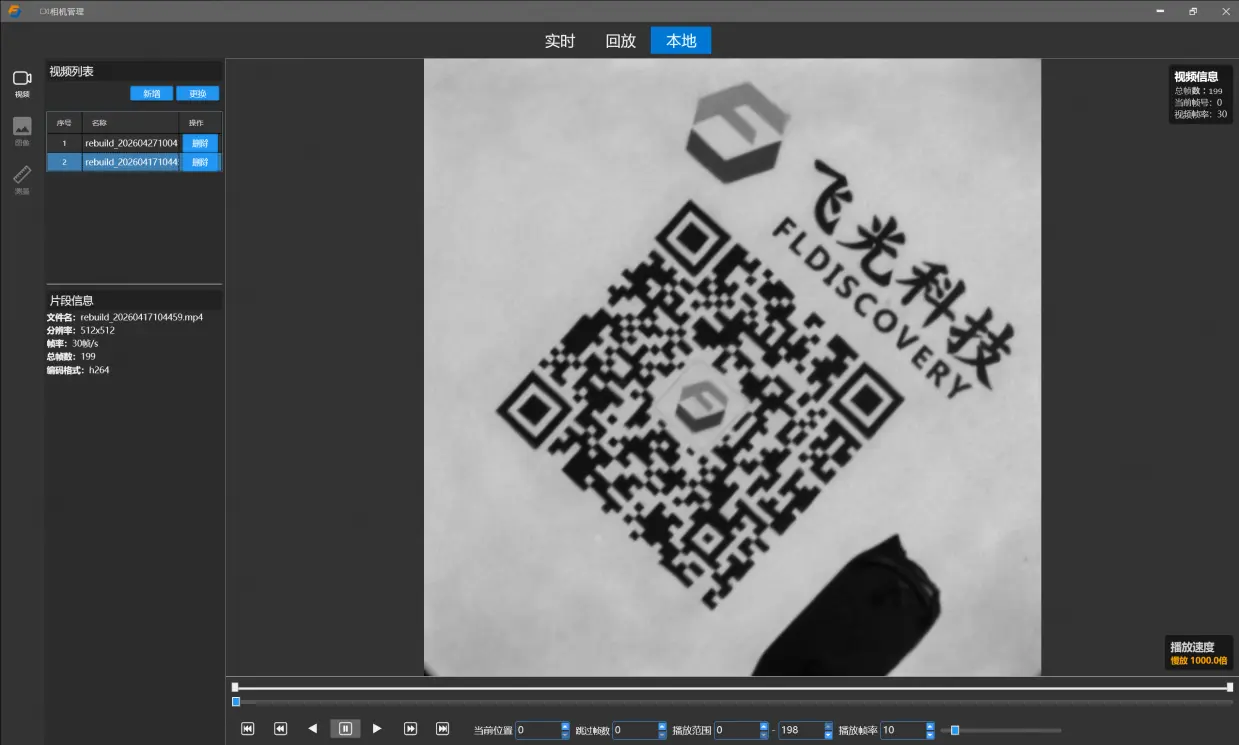
Task: Select video rebuild_202604271004 in the list
Action: [131, 143]
